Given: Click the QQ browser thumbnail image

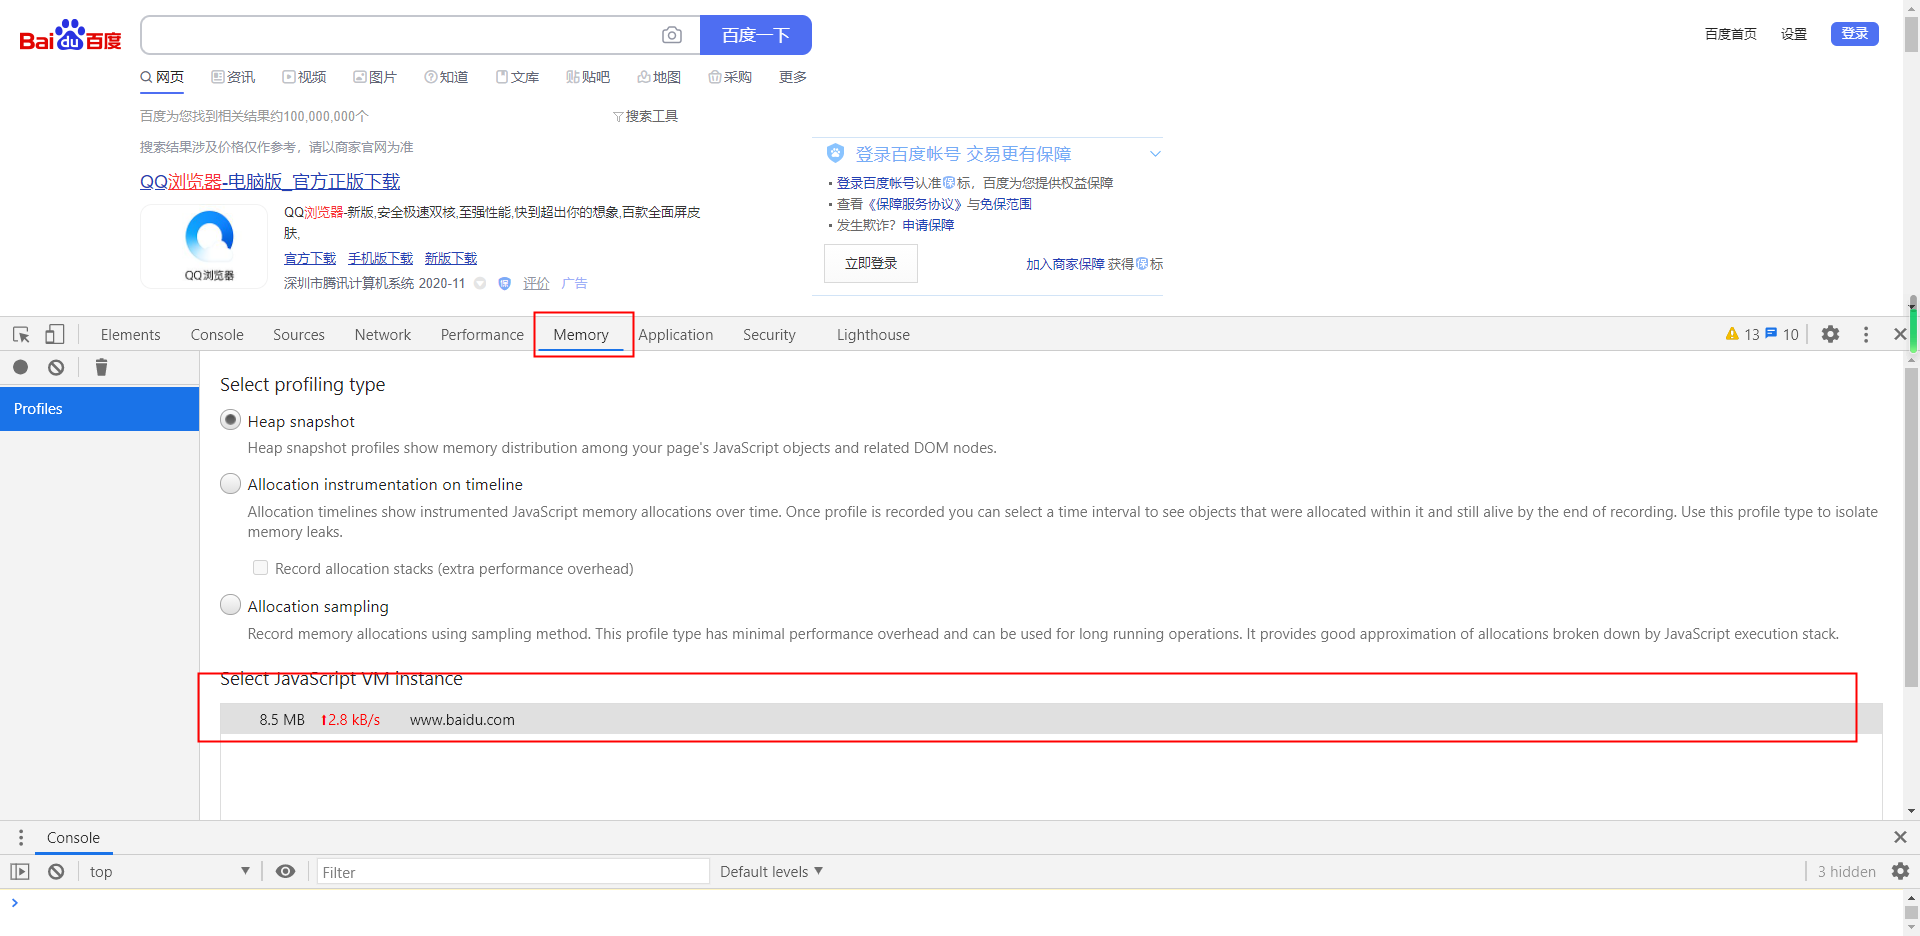Looking at the screenshot, I should (204, 246).
